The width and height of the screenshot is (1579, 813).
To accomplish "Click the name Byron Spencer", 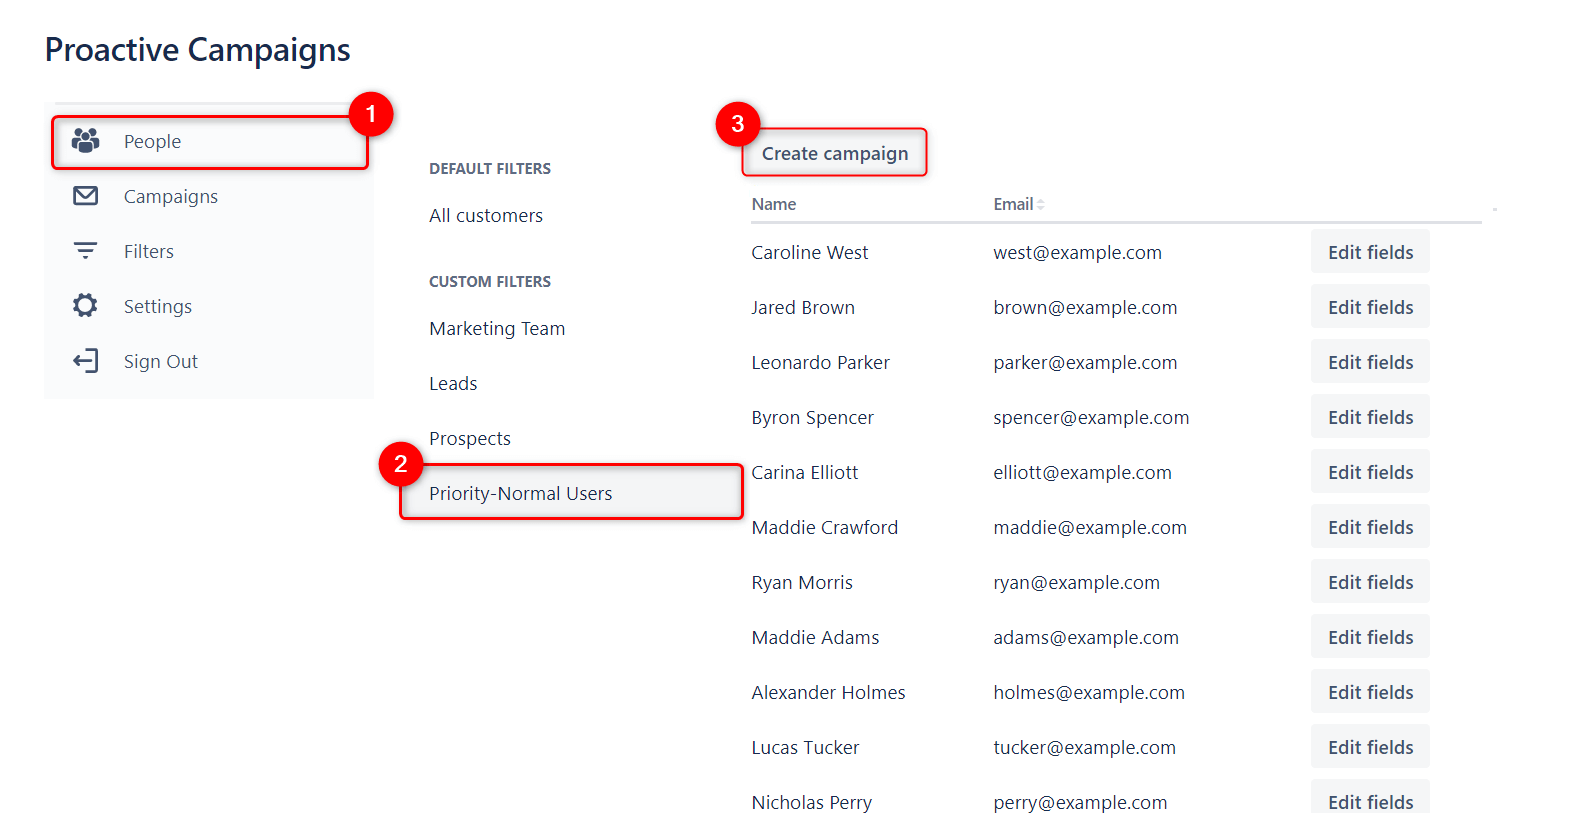I will [812, 418].
